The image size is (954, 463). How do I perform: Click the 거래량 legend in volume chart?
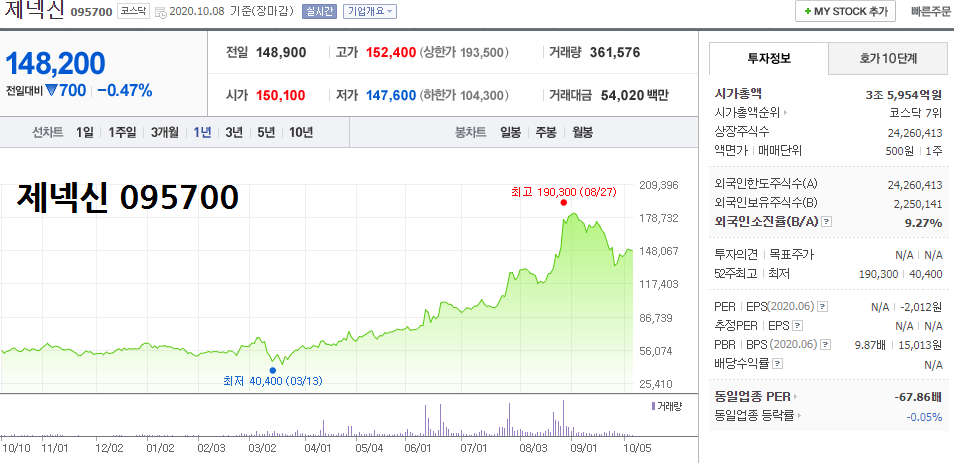coord(666,406)
